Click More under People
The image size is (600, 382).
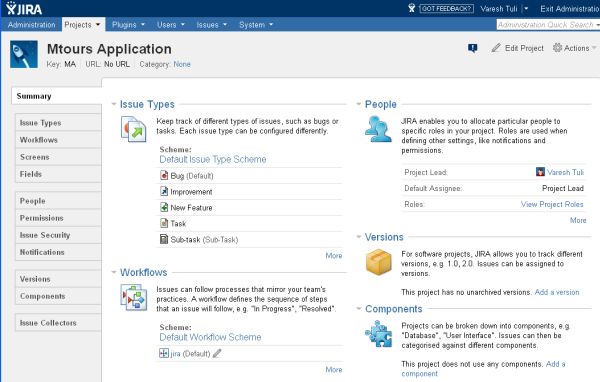point(578,220)
